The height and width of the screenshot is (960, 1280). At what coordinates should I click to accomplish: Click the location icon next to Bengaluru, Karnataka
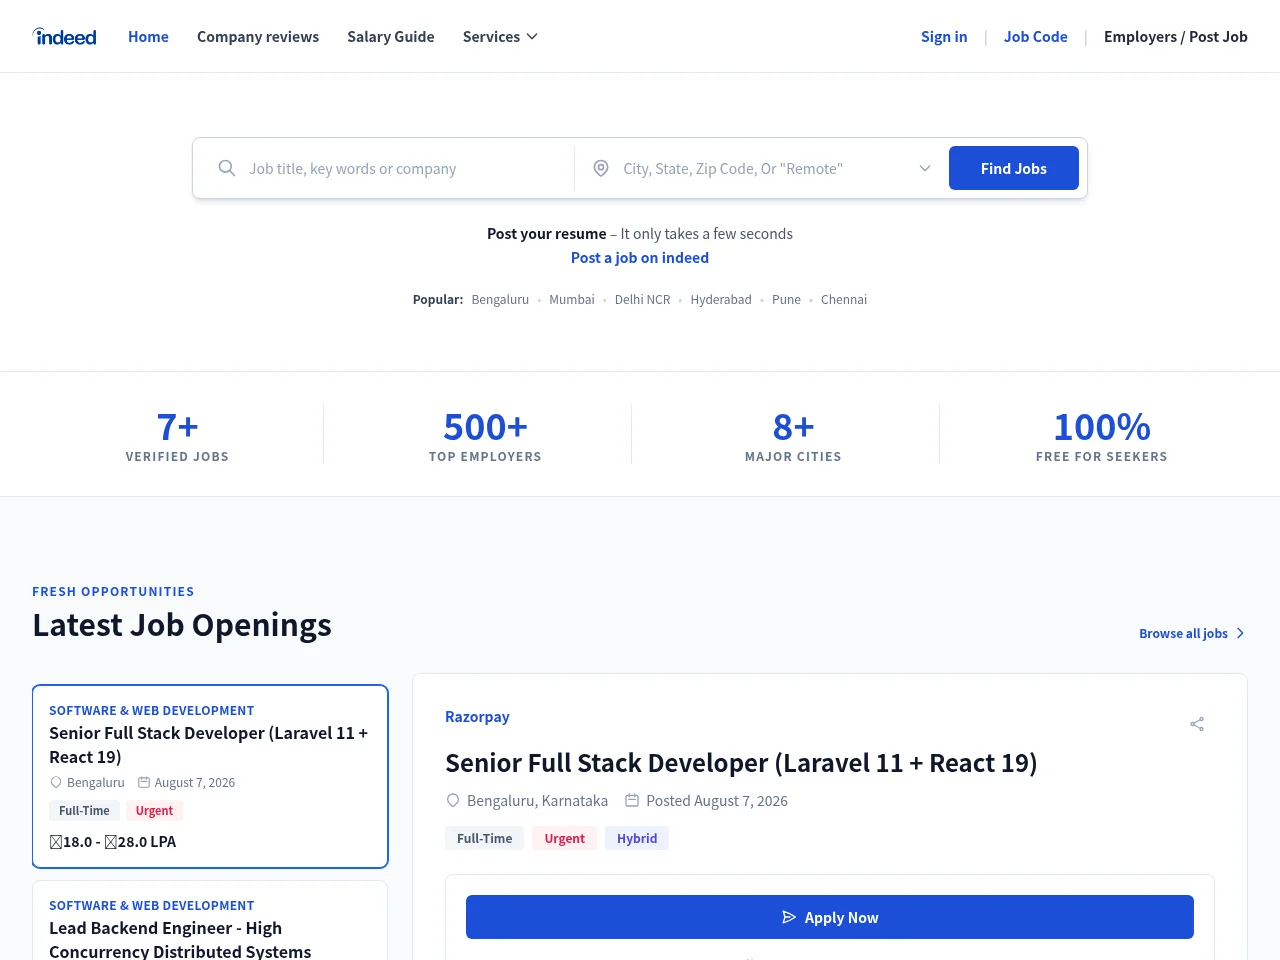point(453,800)
